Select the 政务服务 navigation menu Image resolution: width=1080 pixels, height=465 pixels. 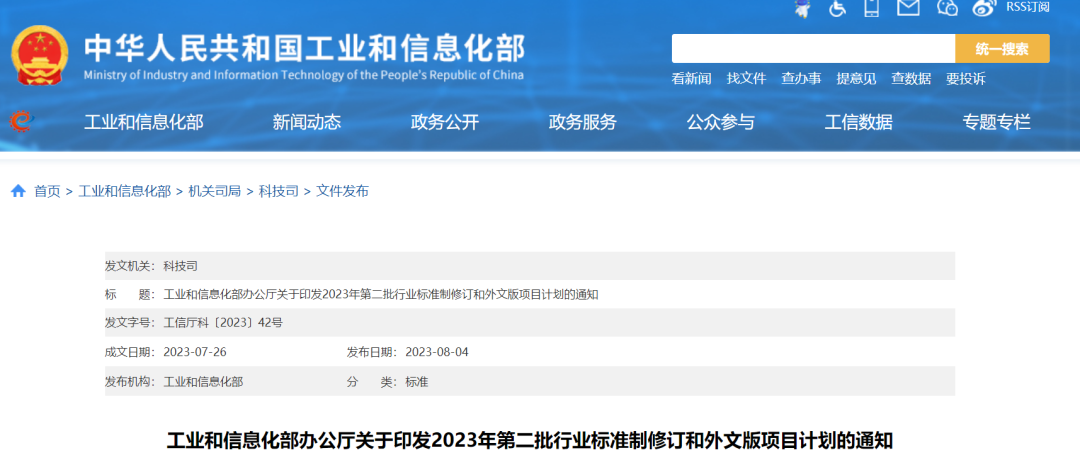click(582, 123)
